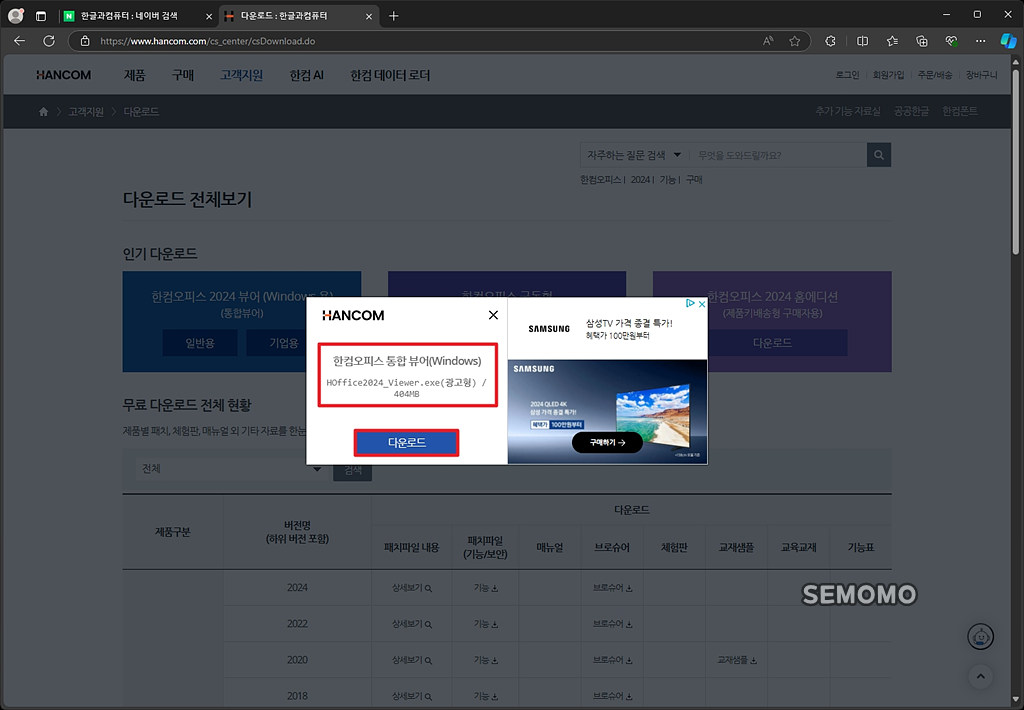
Task: Click the 한컴오피스 keyword link
Action: click(600, 180)
